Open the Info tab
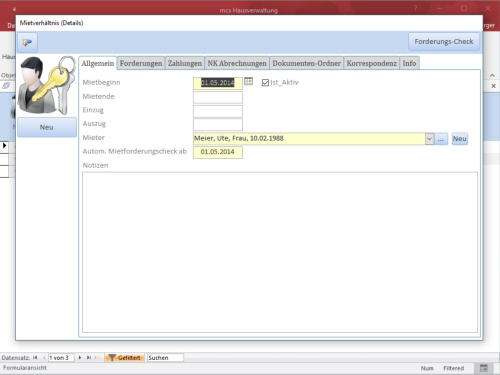Screen dimensions: 500x375 click(409, 63)
